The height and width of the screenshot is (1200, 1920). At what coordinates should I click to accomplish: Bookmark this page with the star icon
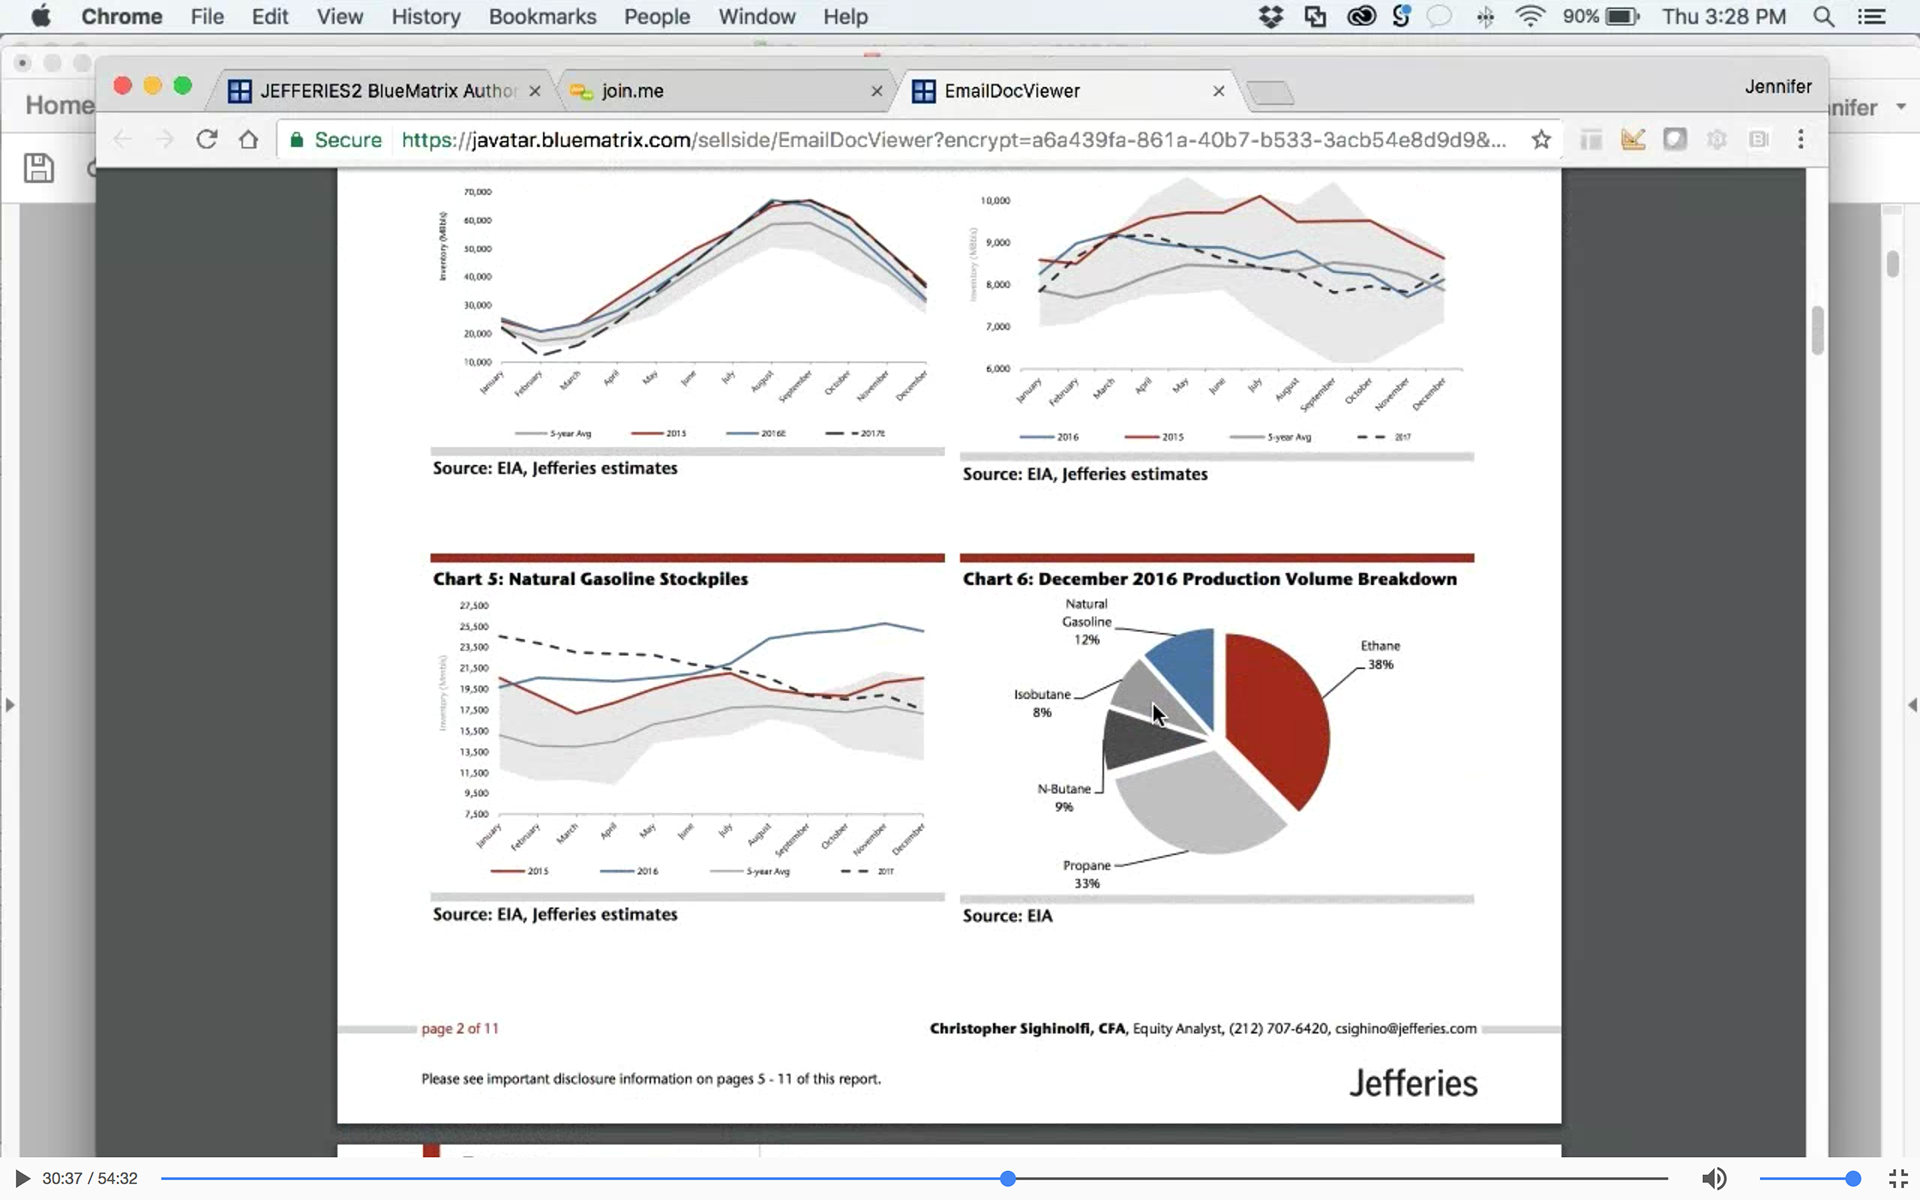(x=1541, y=140)
